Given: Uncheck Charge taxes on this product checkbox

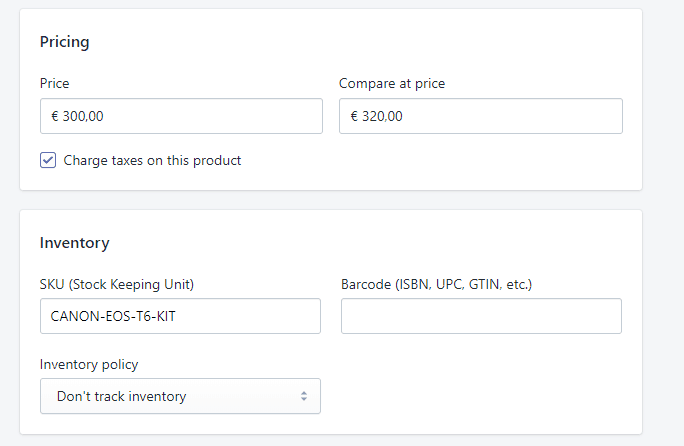Looking at the screenshot, I should tap(48, 160).
